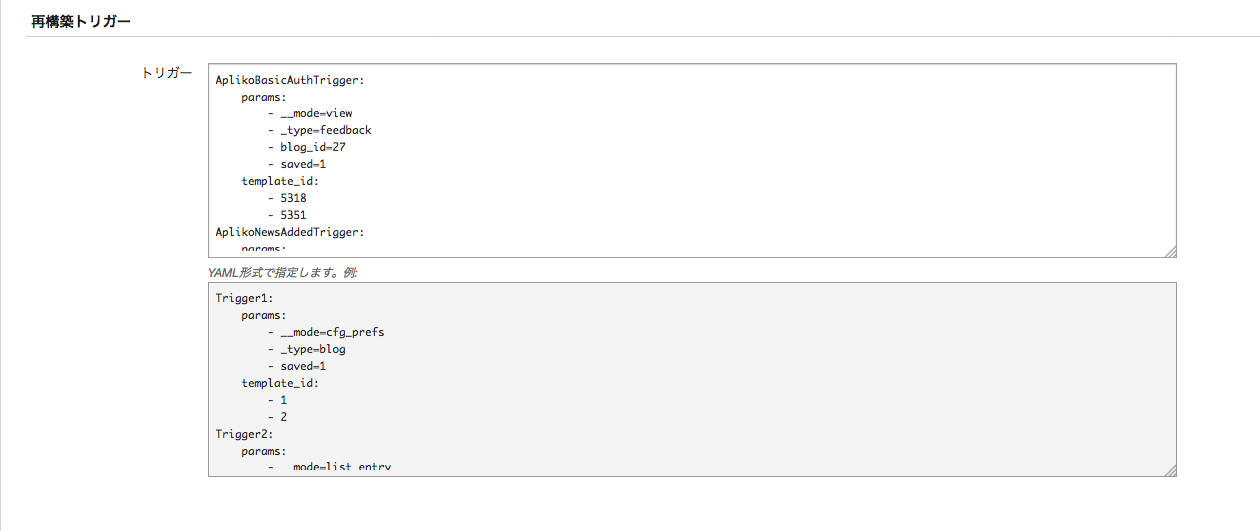Click resize grip of the example textarea
The image size is (1260, 531).
coord(1170,470)
